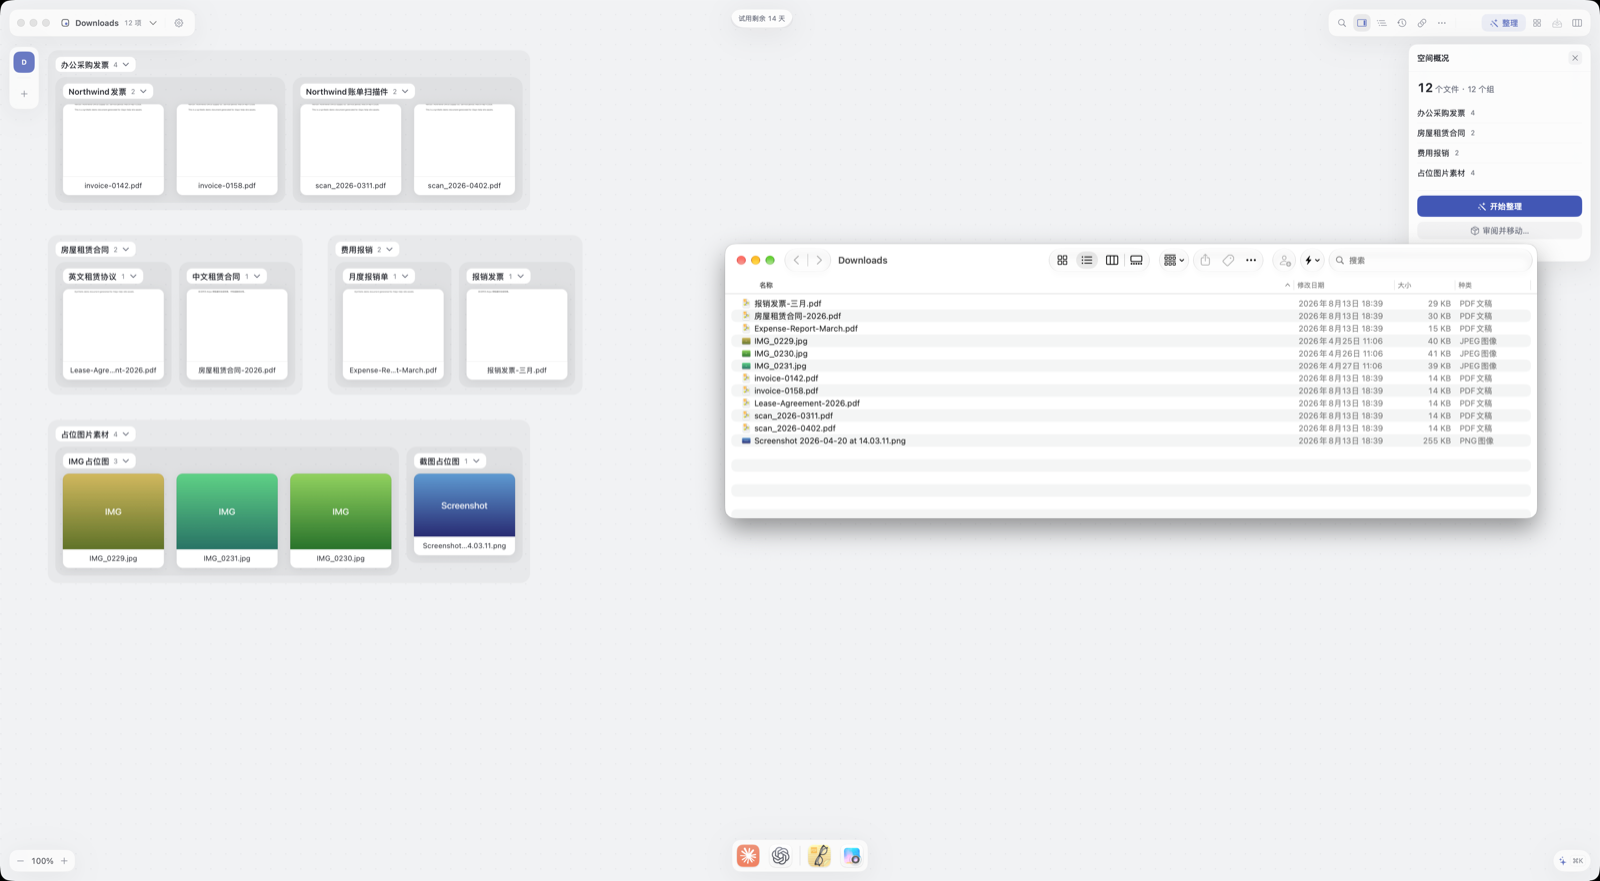The width and height of the screenshot is (1600, 881).
Task: Add a new workspace with the plus icon
Action: point(24,94)
